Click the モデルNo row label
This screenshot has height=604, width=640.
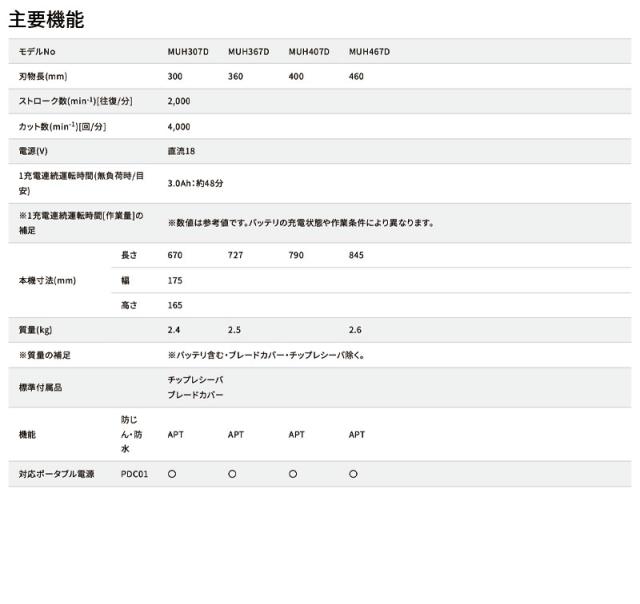tap(37, 52)
